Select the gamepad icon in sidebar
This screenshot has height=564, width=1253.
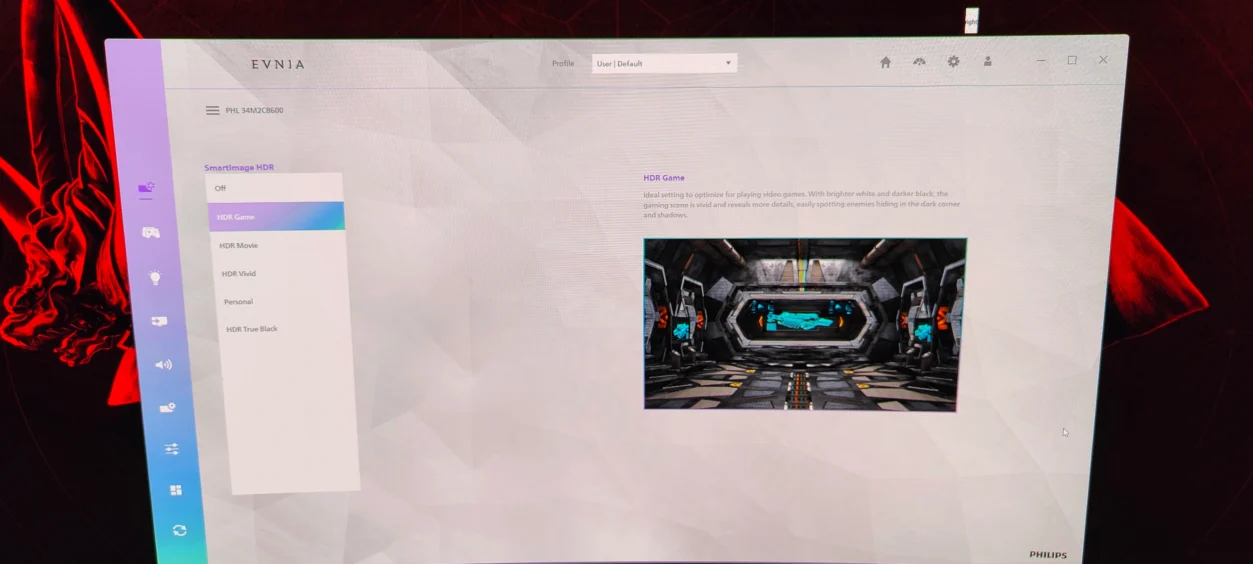point(151,233)
